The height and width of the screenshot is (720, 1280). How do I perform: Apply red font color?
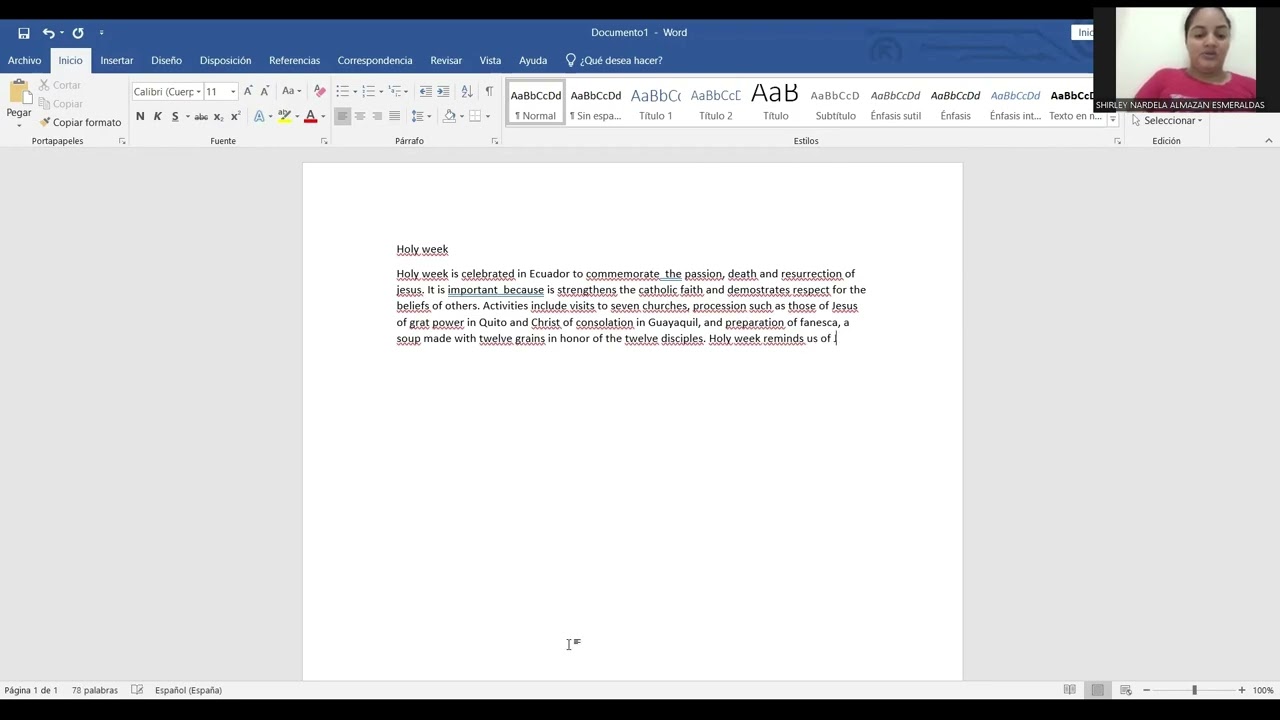[310, 117]
